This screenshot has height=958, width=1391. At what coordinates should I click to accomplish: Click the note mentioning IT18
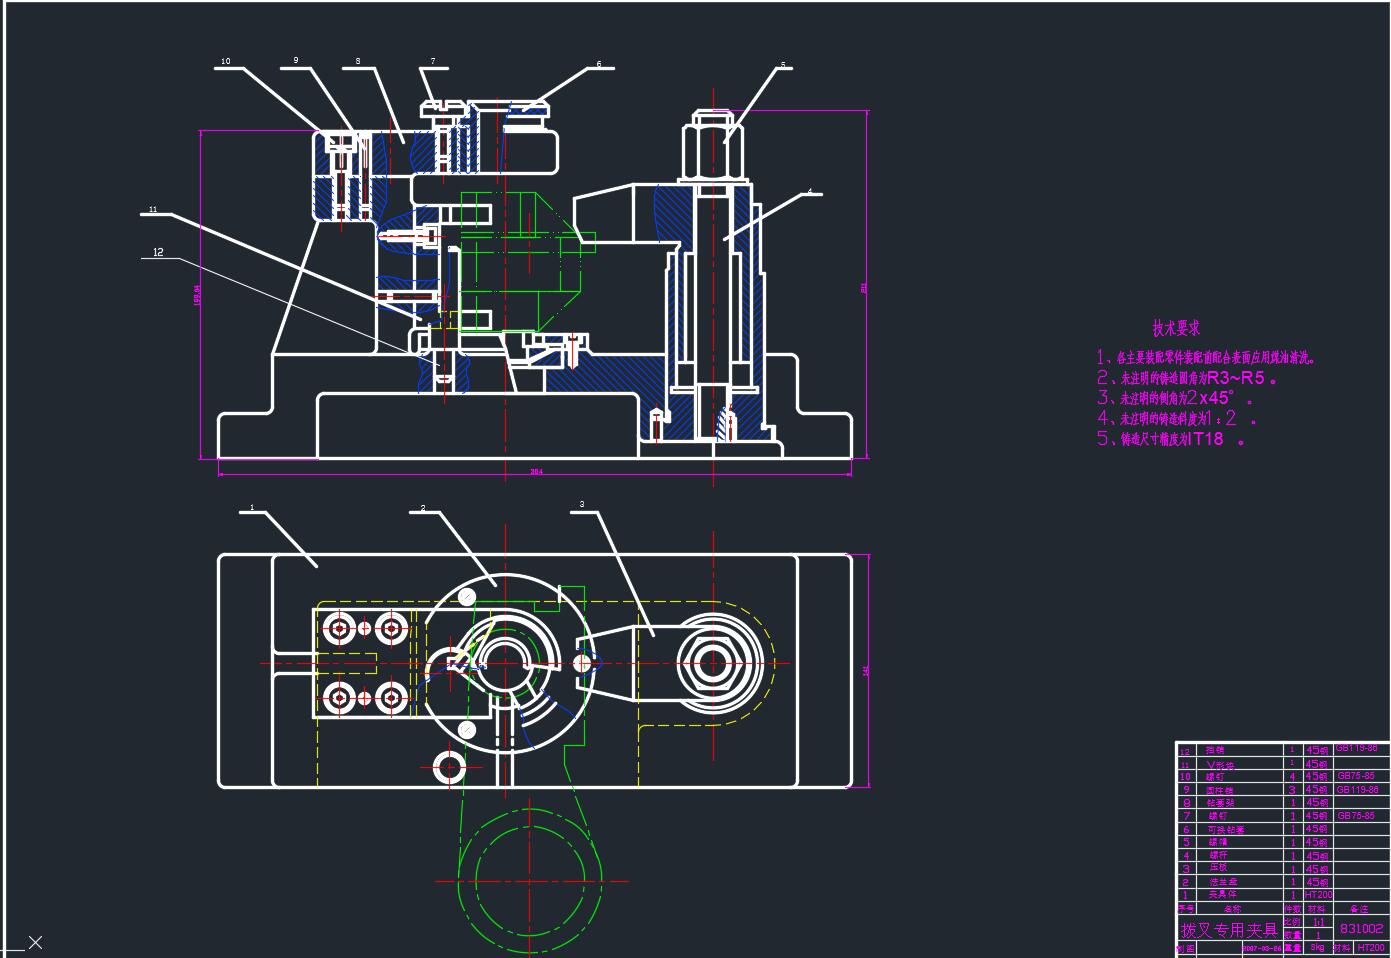coord(1170,439)
